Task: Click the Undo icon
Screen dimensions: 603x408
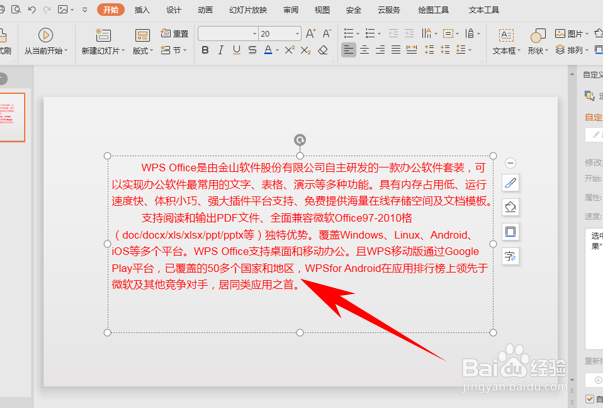Action: coord(32,10)
